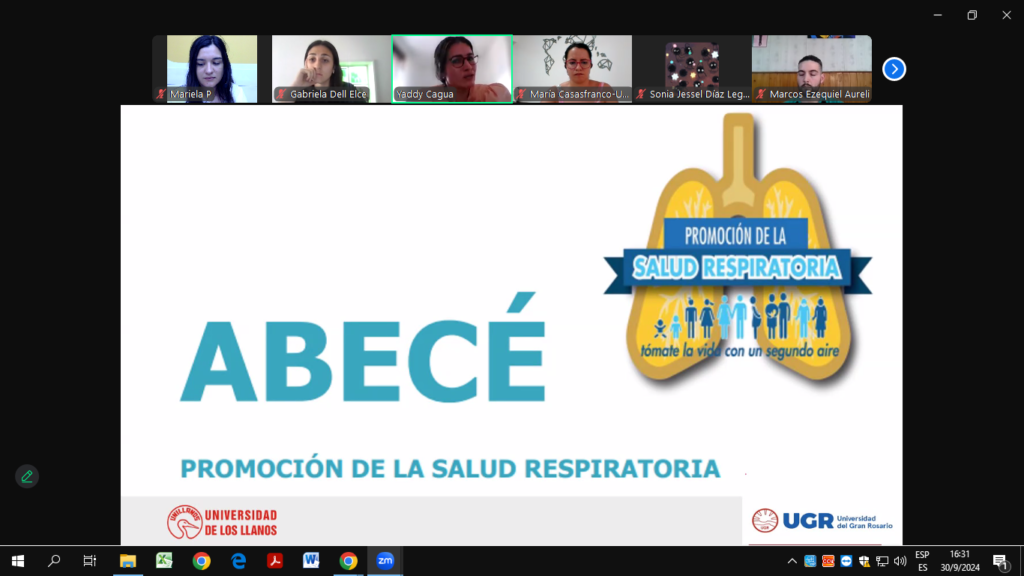Viewport: 1024px width, 576px height.
Task: Open first blue tray icon after chevron
Action: pyautogui.click(x=810, y=561)
